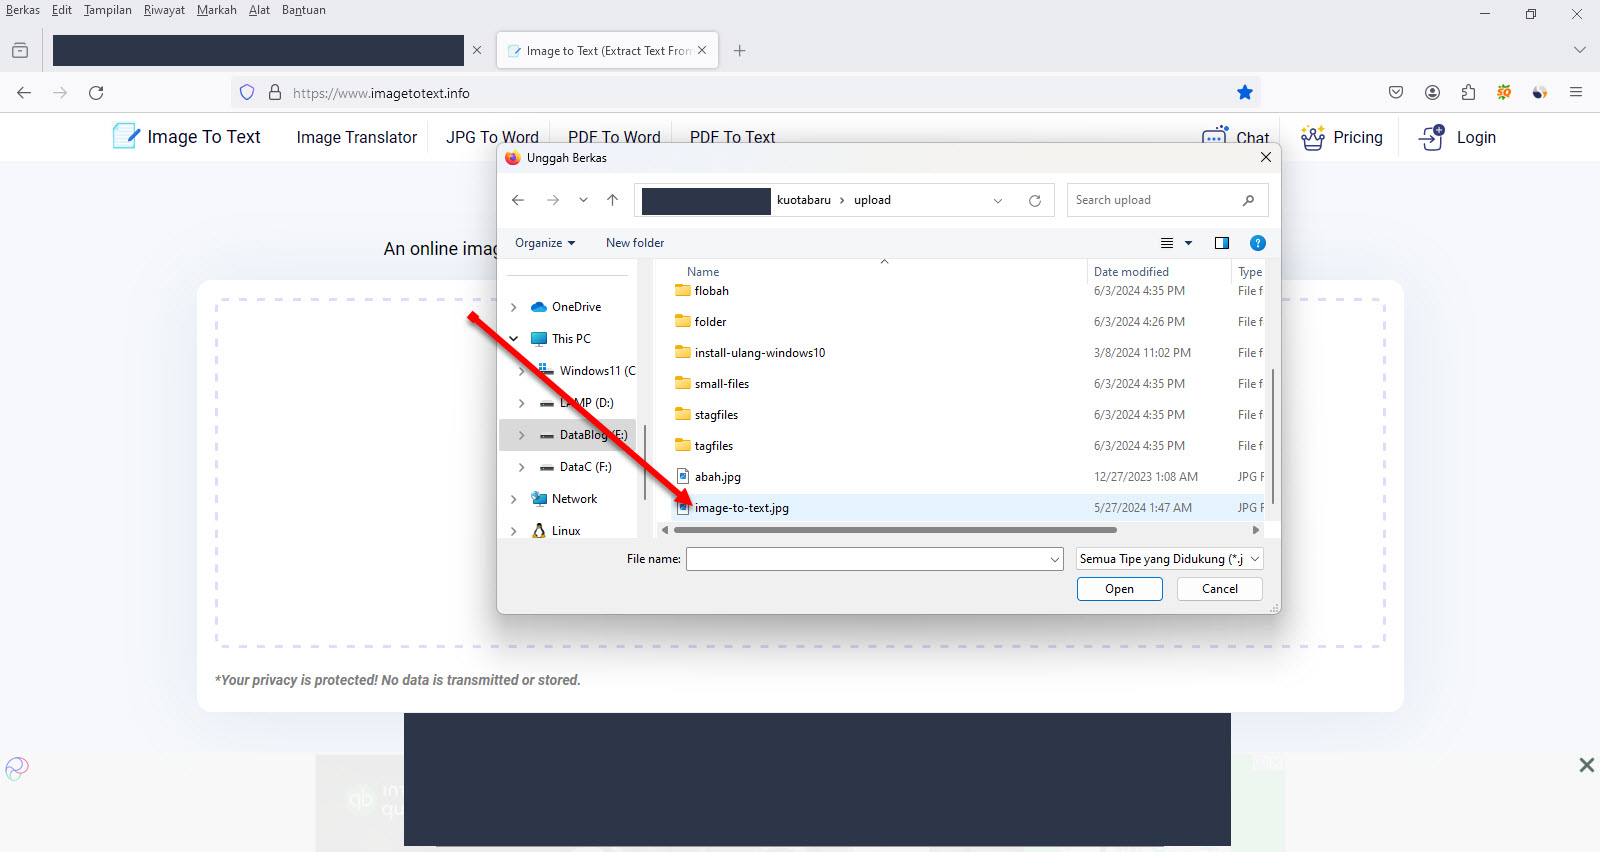Open the Firefox extensions puzzle icon

click(1468, 93)
